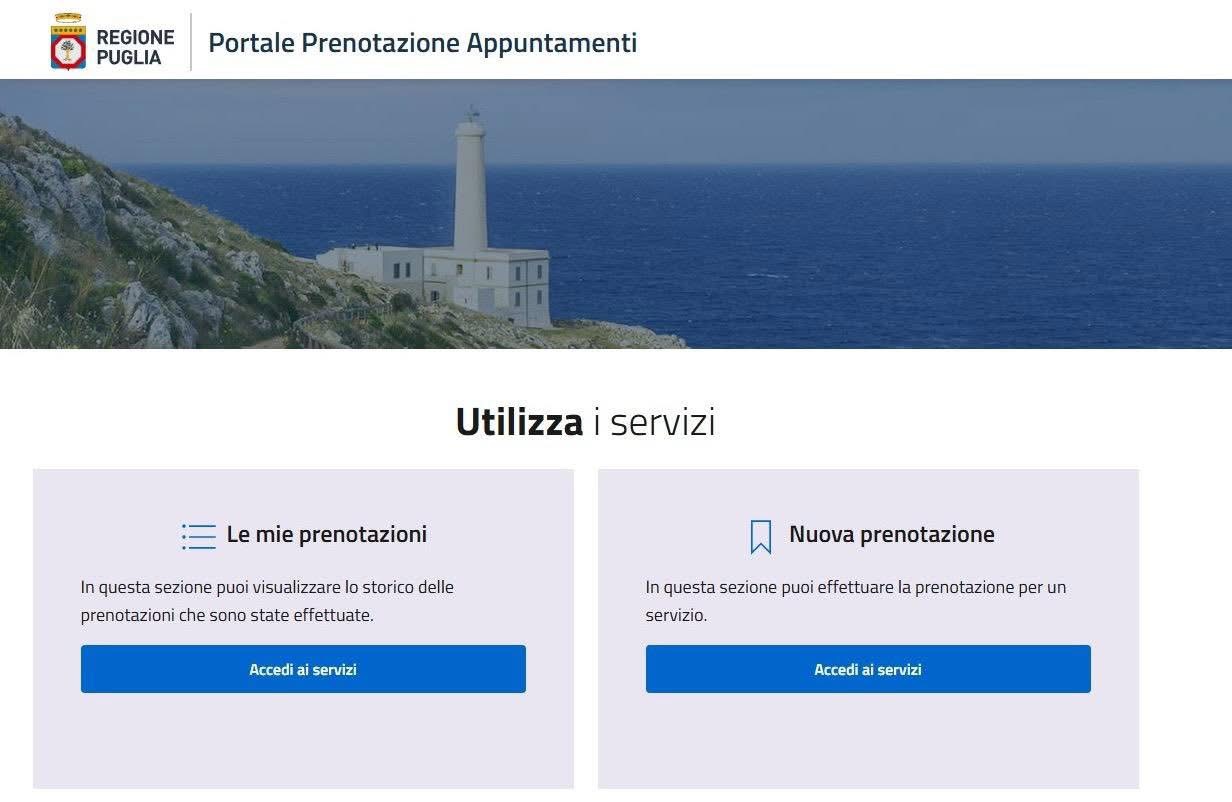Select the Nuova prenotazione card heading

coord(891,534)
